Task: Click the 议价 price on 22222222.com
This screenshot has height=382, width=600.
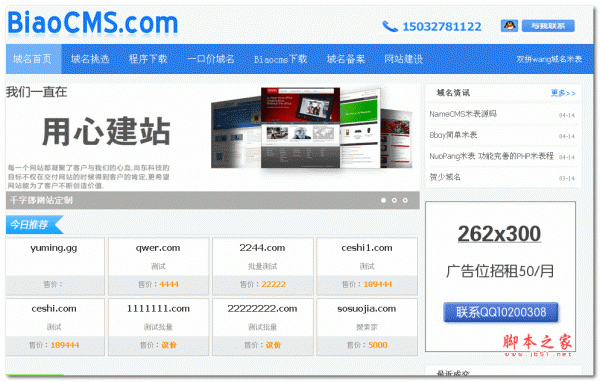Action: [273, 345]
